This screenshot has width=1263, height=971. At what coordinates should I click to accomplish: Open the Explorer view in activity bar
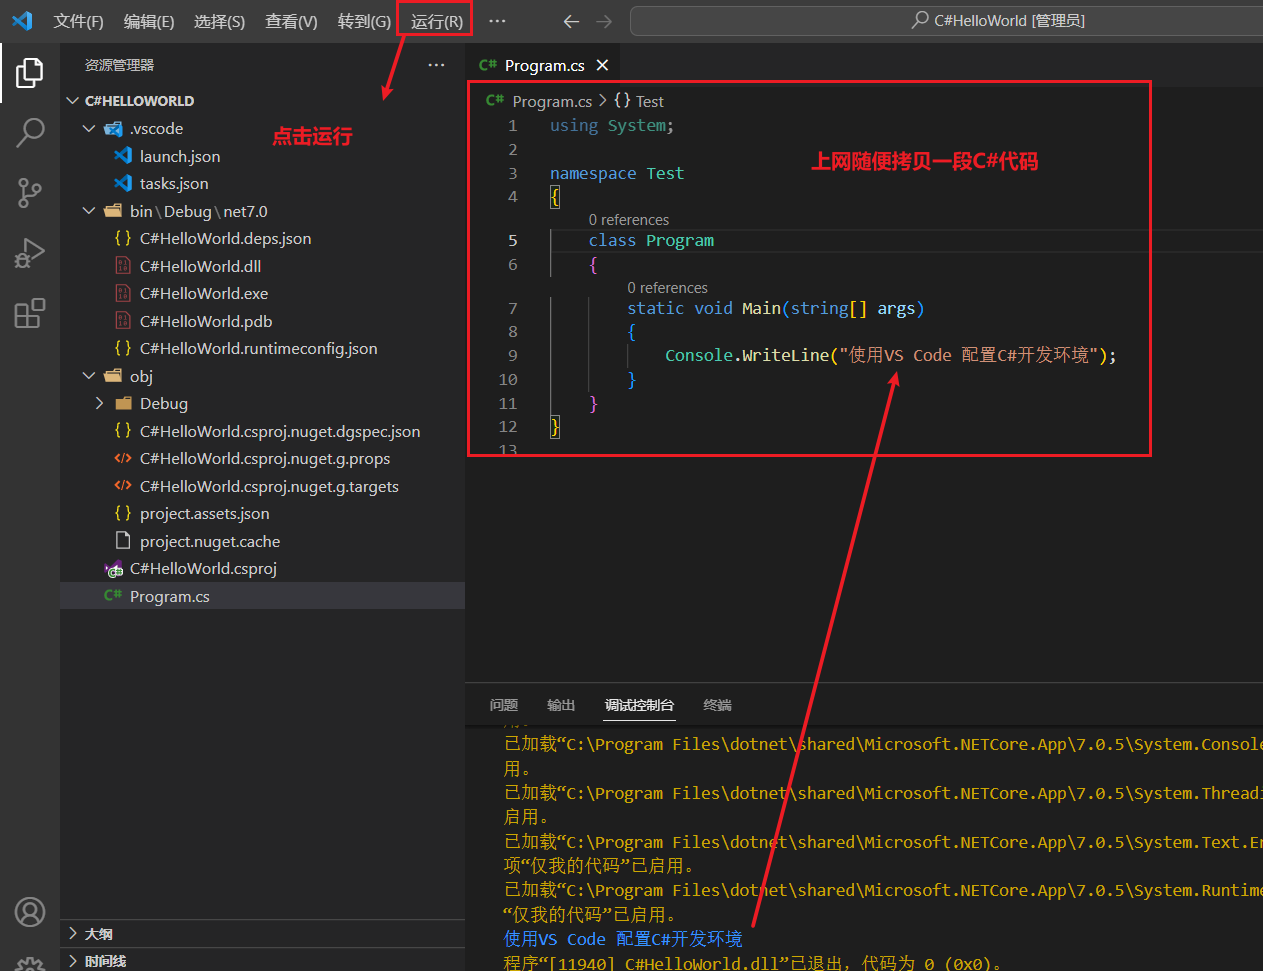click(30, 72)
